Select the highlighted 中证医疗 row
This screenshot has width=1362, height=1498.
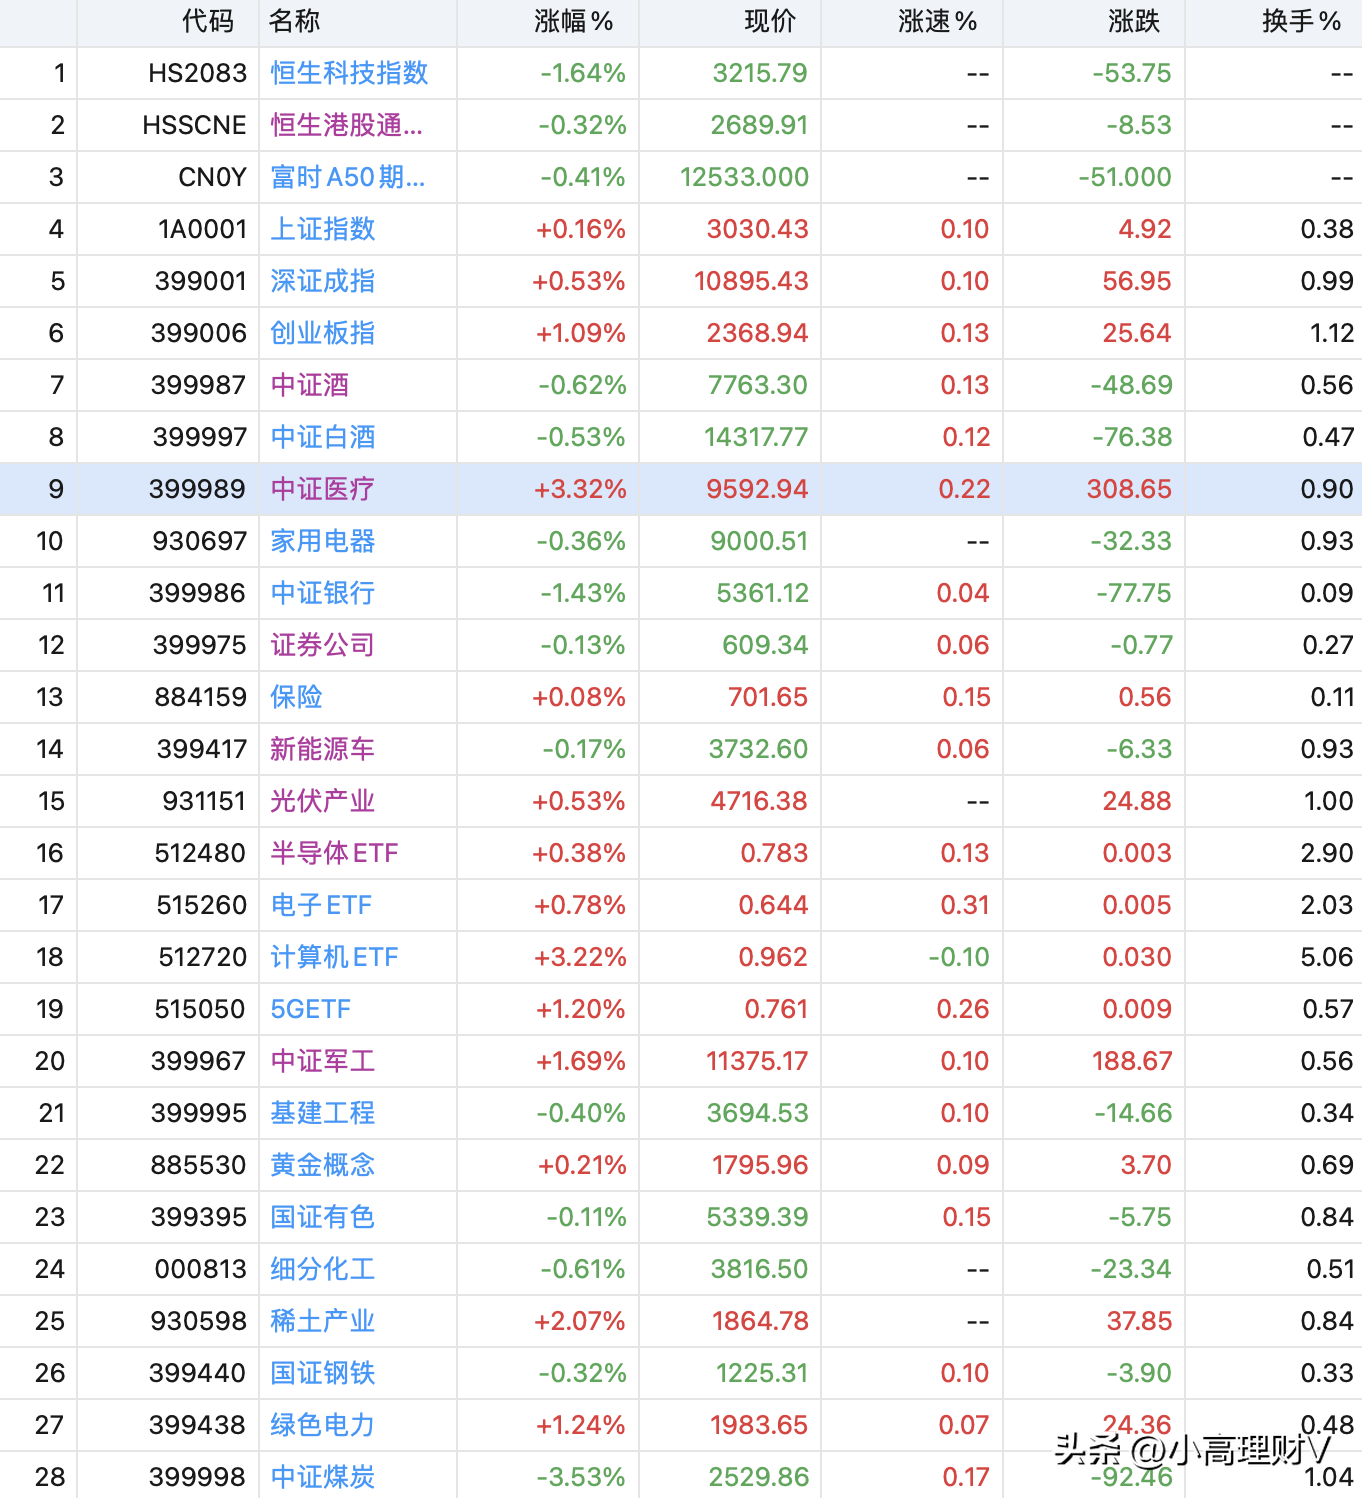(681, 489)
